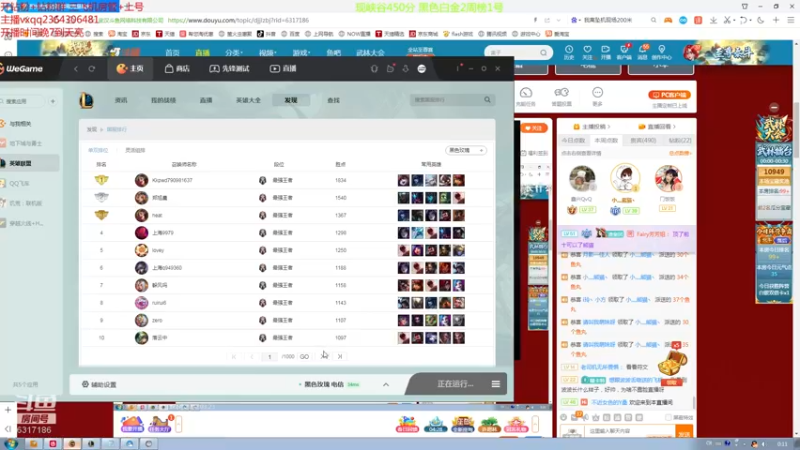This screenshot has width=800, height=450.
Task: Click the sidebar search apps field
Action: [x=22, y=101]
